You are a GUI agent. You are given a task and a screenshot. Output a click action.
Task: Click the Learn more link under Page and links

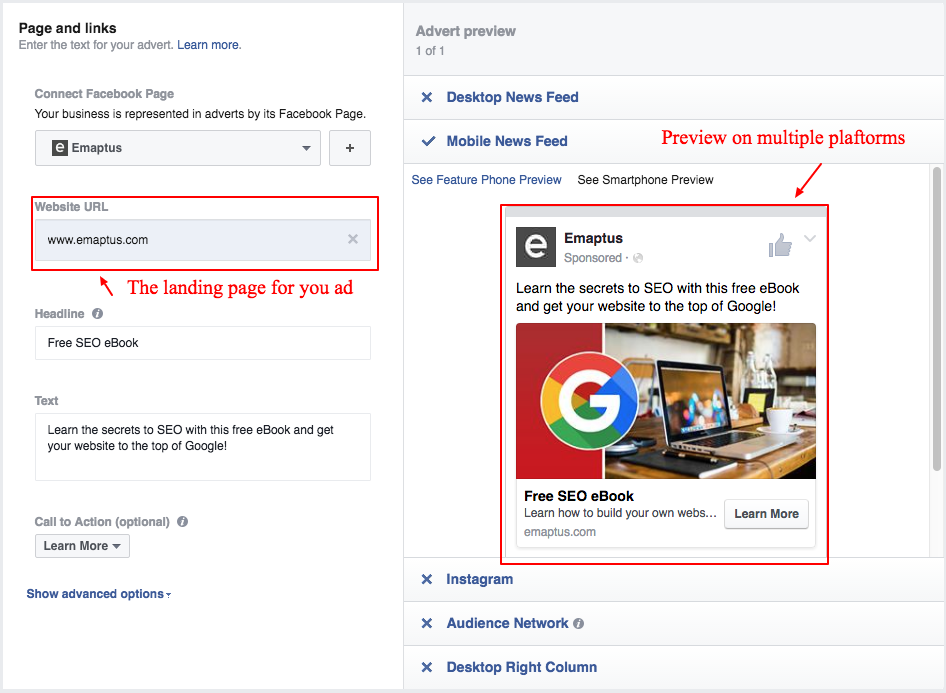[208, 45]
